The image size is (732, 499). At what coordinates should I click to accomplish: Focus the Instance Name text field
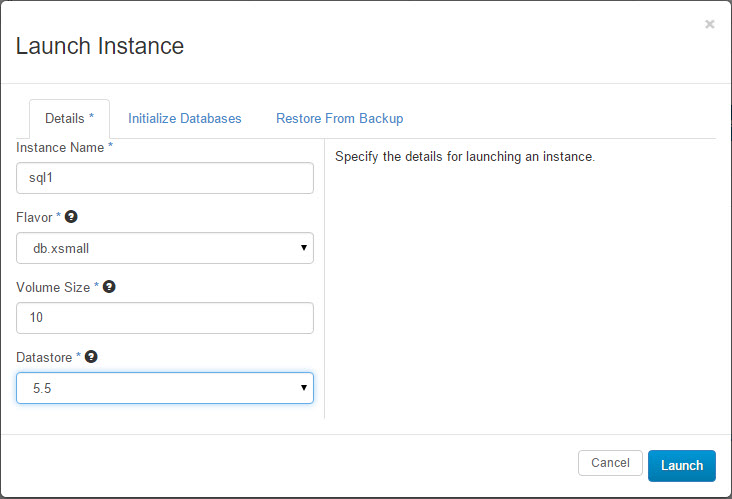165,178
